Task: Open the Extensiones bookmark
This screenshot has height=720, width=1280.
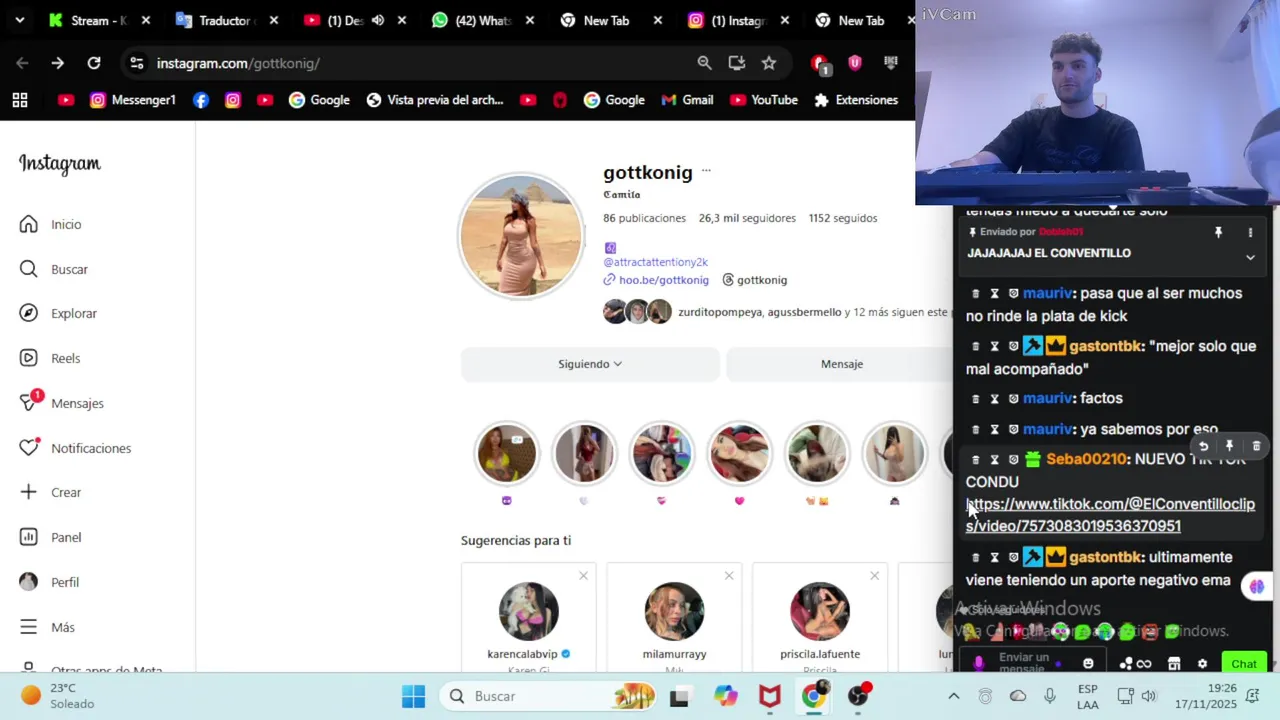Action: tap(856, 100)
